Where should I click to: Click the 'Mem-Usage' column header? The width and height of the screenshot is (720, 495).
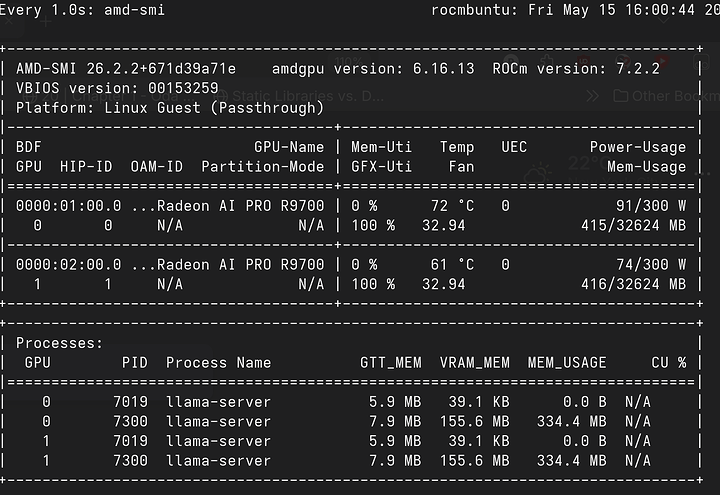[x=646, y=166]
